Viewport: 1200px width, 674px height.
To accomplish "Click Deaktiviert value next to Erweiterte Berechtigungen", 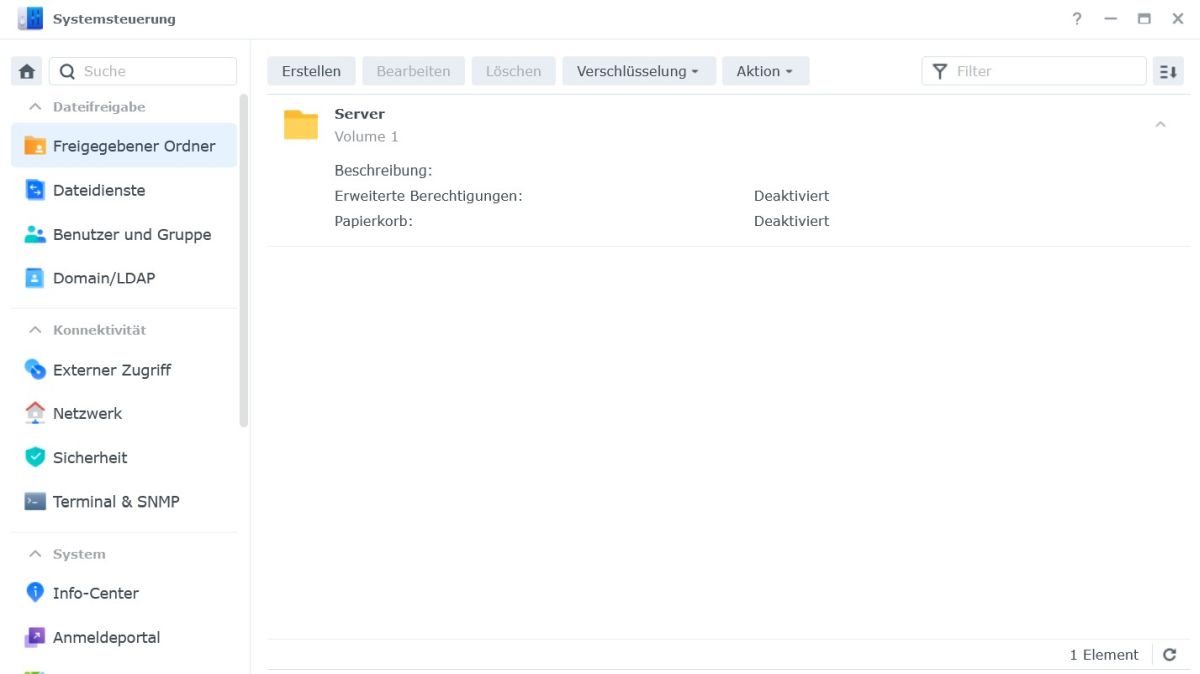I will (x=791, y=196).
